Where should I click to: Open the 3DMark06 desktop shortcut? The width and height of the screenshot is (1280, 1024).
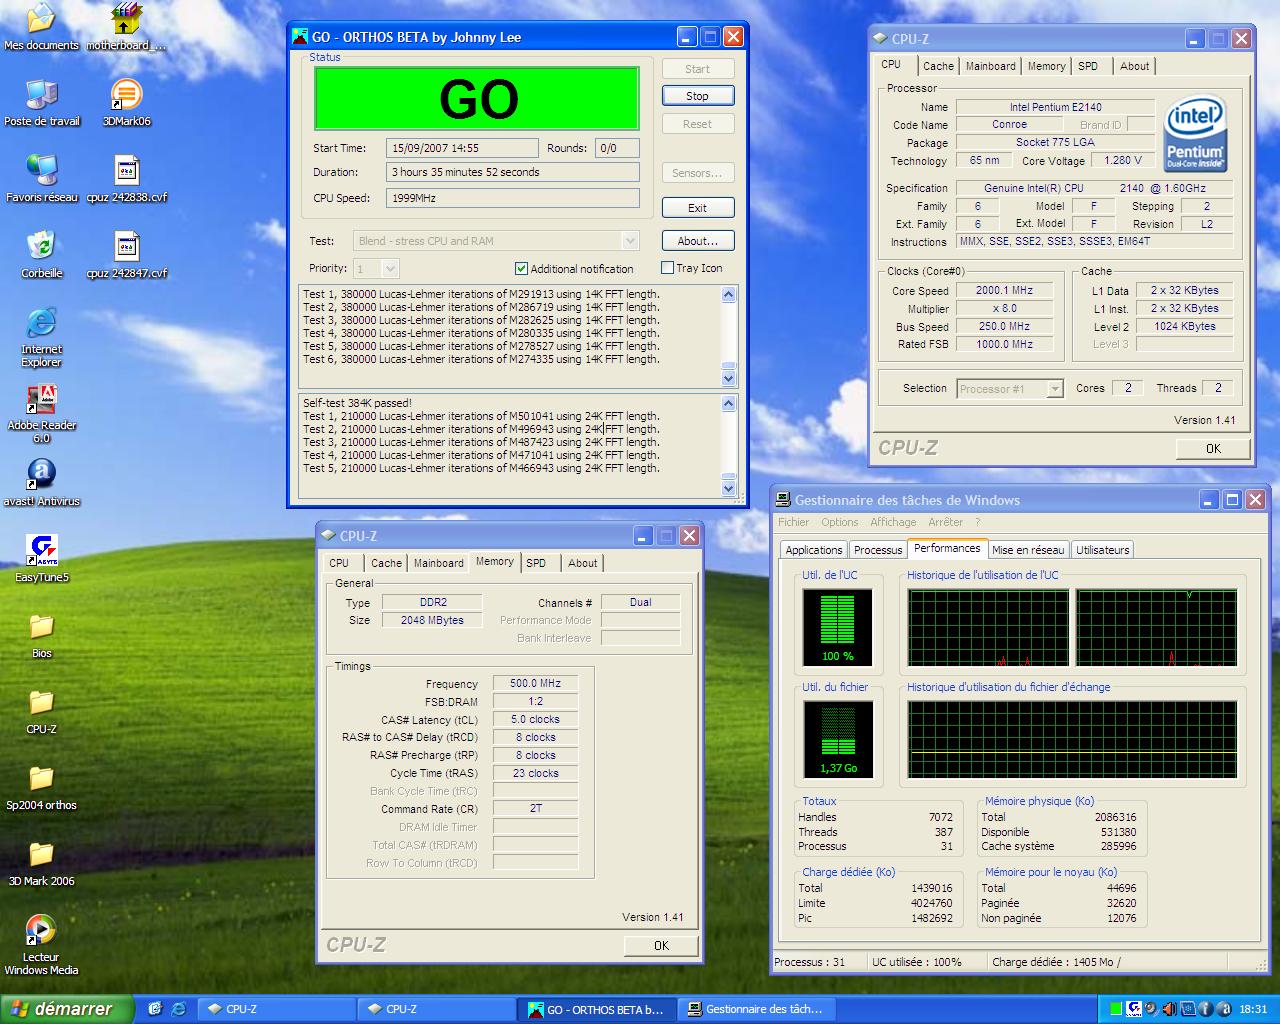[x=126, y=97]
